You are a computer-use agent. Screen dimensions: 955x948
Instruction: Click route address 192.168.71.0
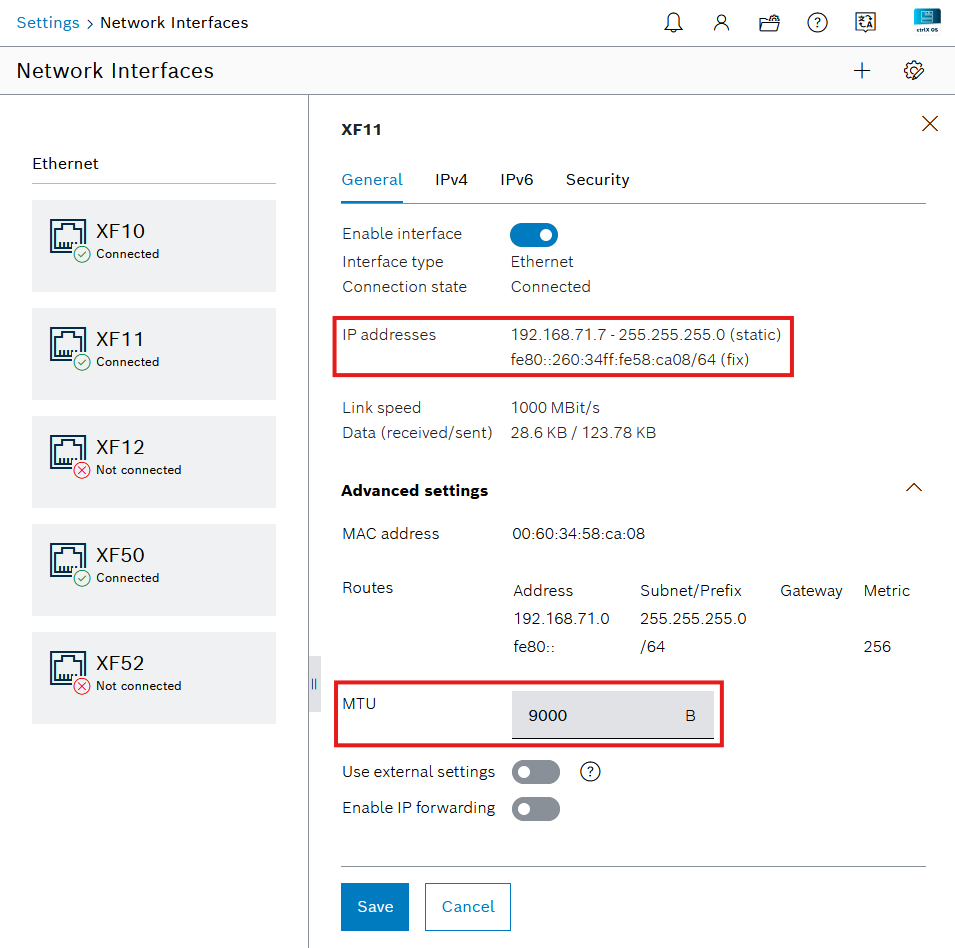point(561,619)
